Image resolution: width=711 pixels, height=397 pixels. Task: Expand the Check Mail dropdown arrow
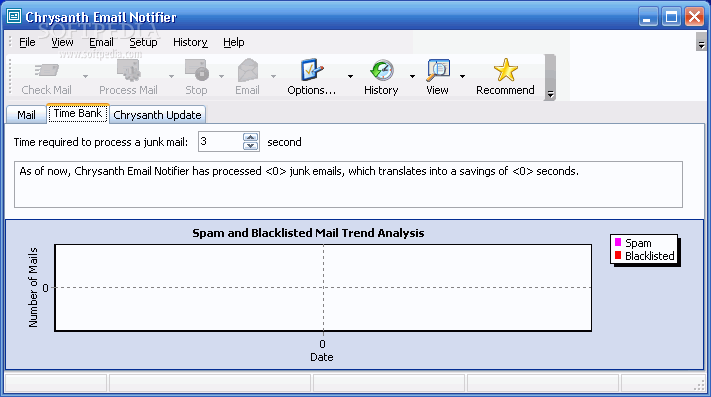[85, 76]
